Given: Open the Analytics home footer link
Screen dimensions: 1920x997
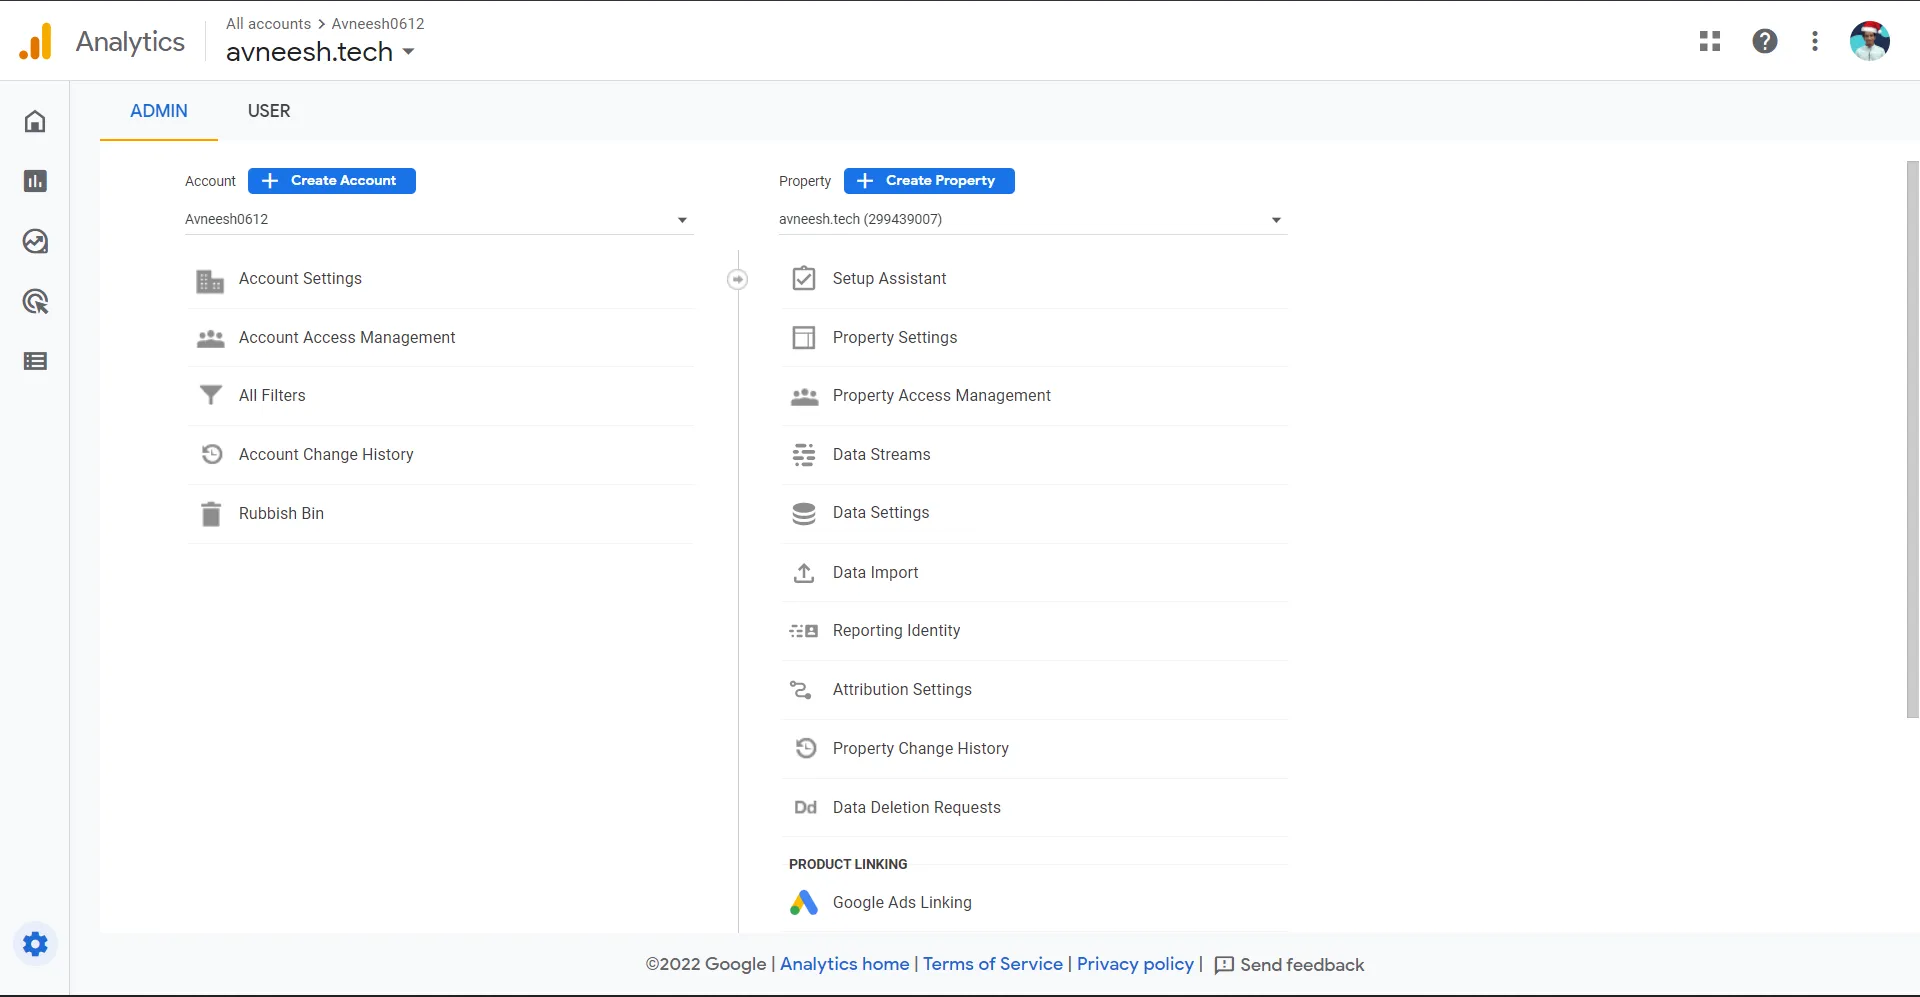Looking at the screenshot, I should pos(844,964).
